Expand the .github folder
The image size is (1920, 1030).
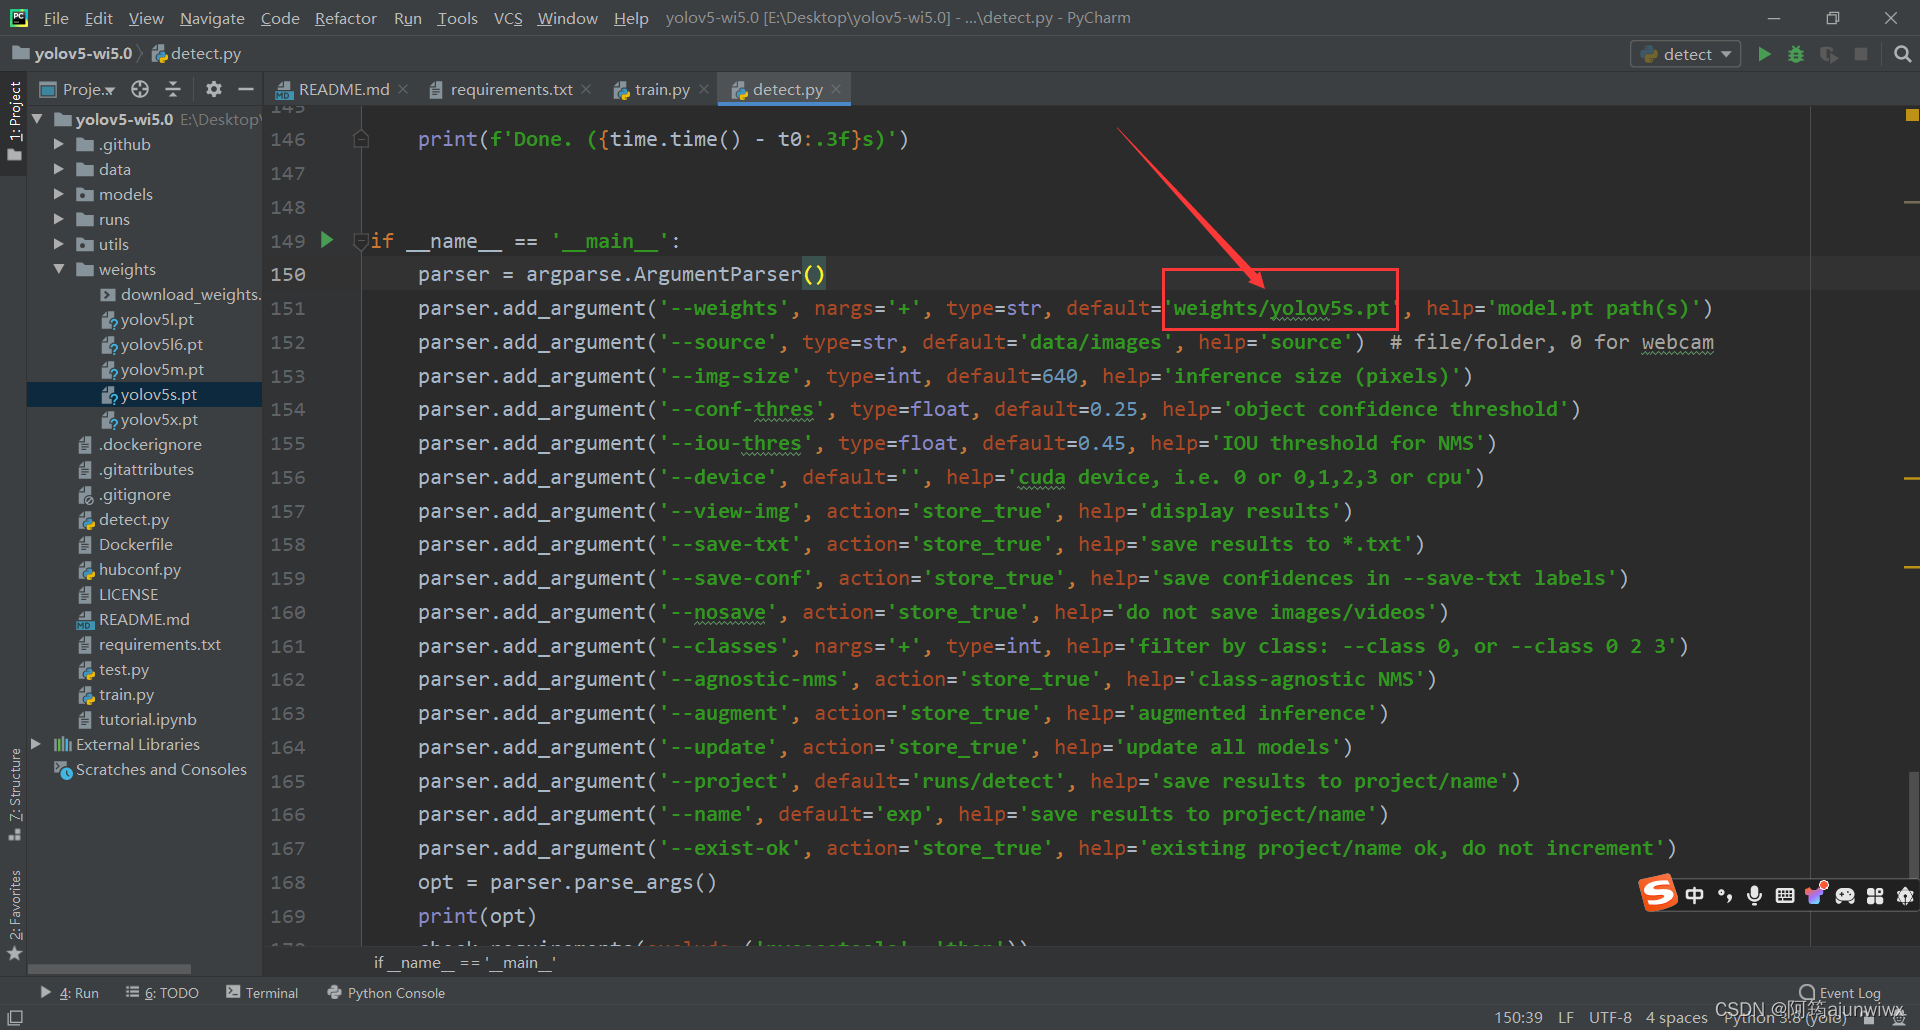pyautogui.click(x=58, y=144)
